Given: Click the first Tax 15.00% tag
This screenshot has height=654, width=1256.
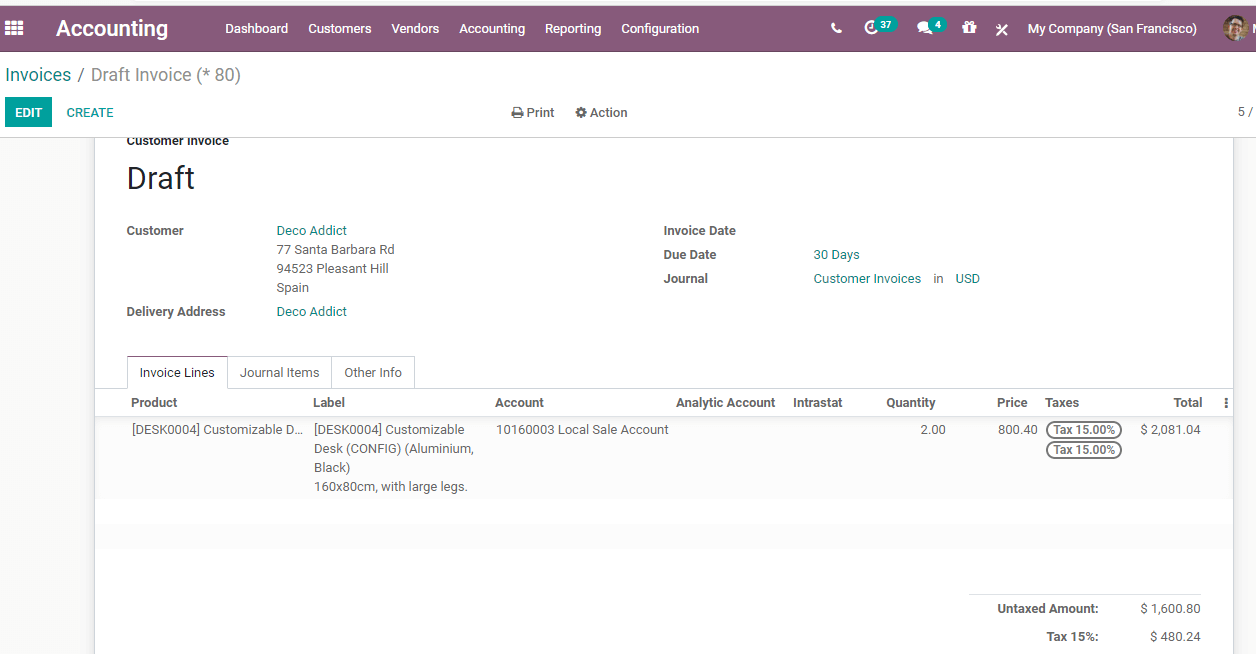Looking at the screenshot, I should click(x=1084, y=430).
